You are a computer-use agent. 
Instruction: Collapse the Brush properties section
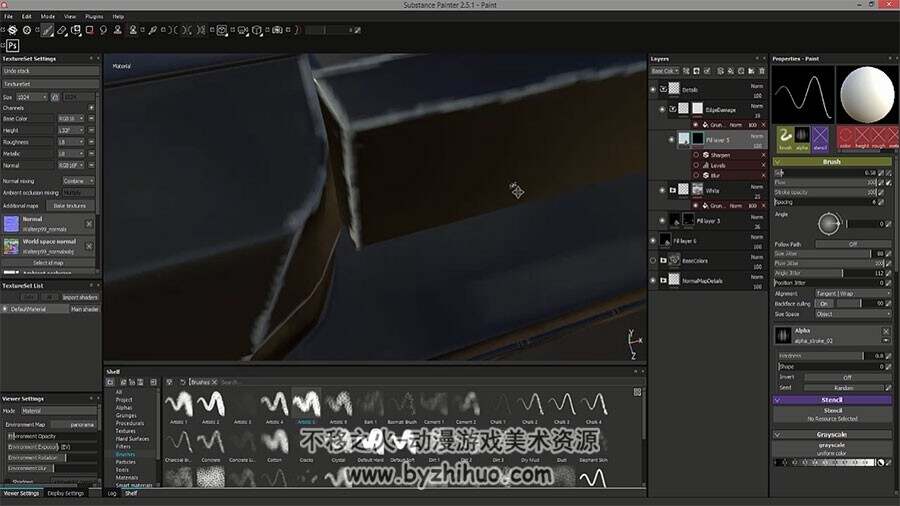pyautogui.click(x=778, y=162)
